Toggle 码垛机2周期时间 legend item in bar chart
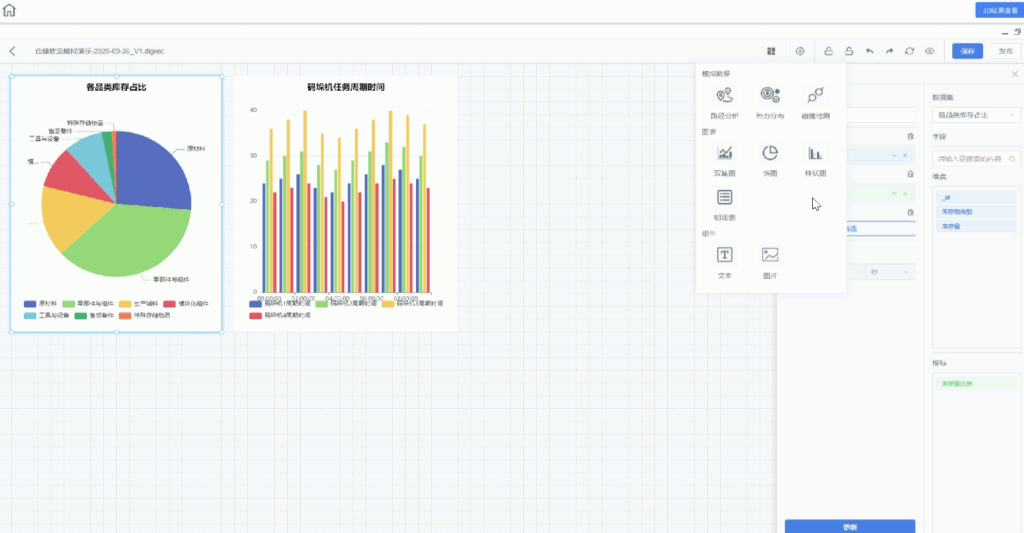Image resolution: width=1024 pixels, height=533 pixels. tap(346, 304)
